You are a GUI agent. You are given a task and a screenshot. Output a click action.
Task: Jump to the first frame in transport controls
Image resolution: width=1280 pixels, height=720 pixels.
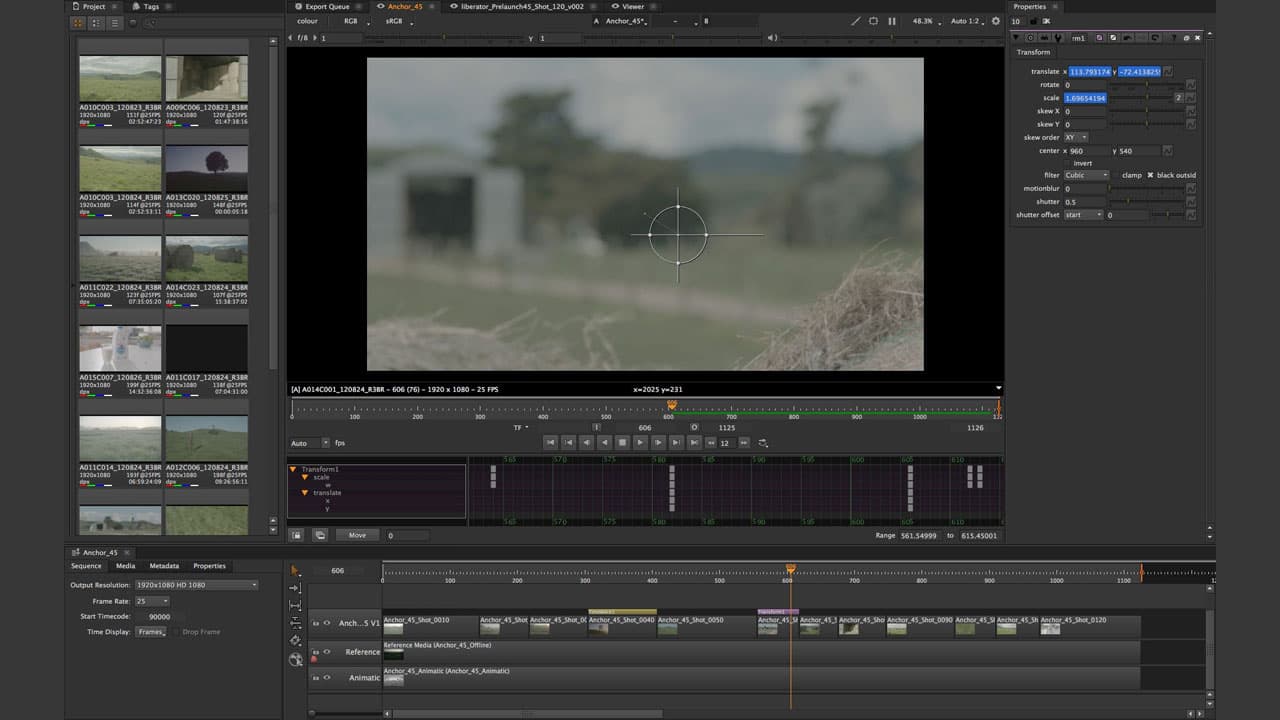click(551, 443)
